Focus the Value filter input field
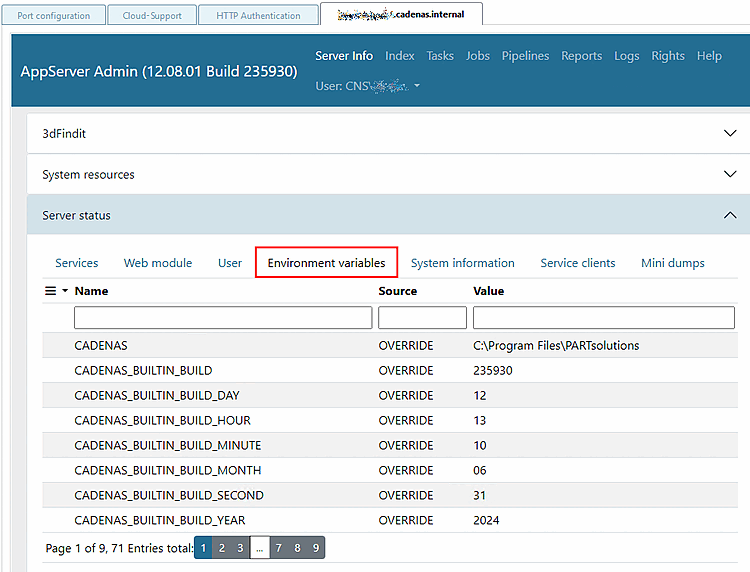 point(604,318)
